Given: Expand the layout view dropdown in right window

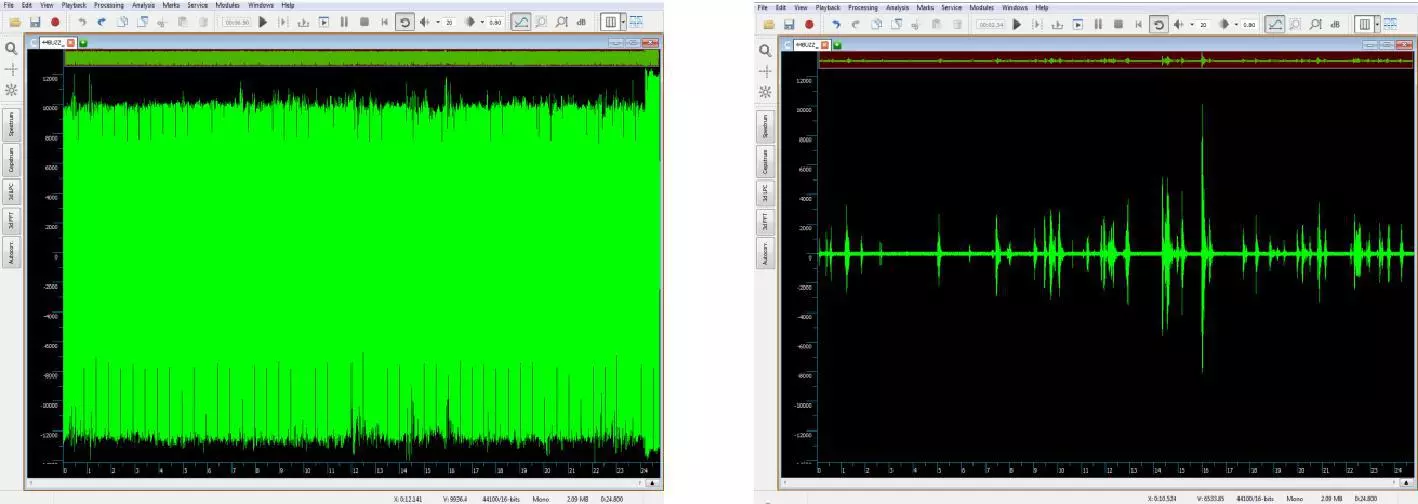Looking at the screenshot, I should coord(1376,24).
